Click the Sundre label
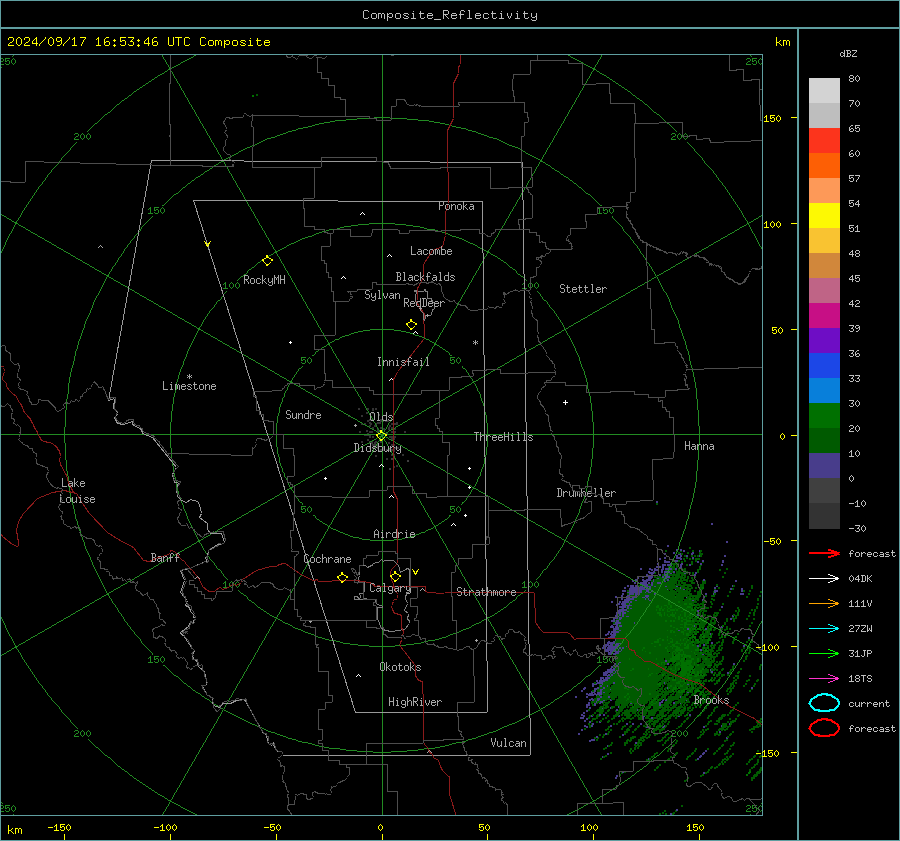 304,415
